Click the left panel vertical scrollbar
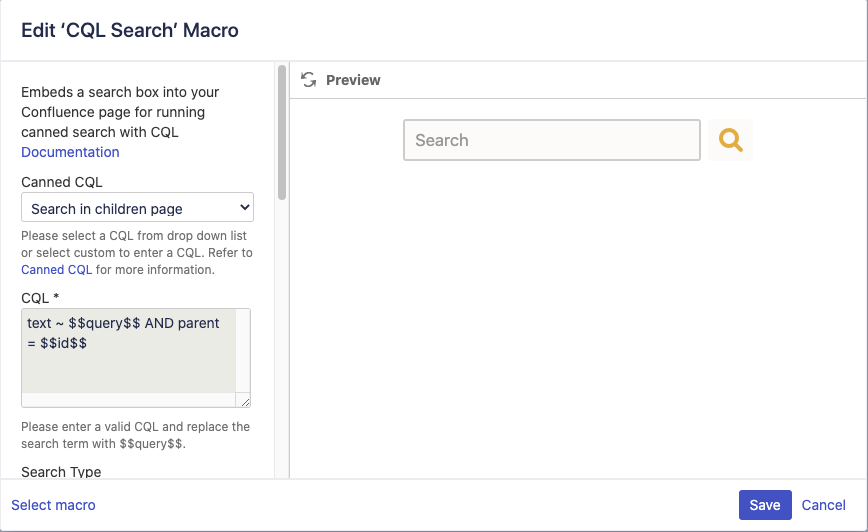Viewport: 868px width, 532px height. (x=282, y=132)
